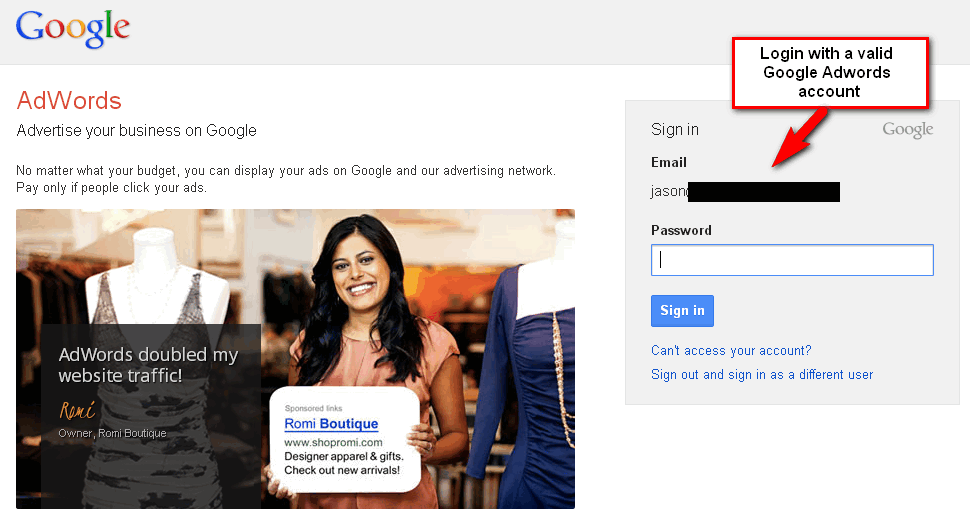Click the "Designer apparel & gifts." ad text

point(344,456)
